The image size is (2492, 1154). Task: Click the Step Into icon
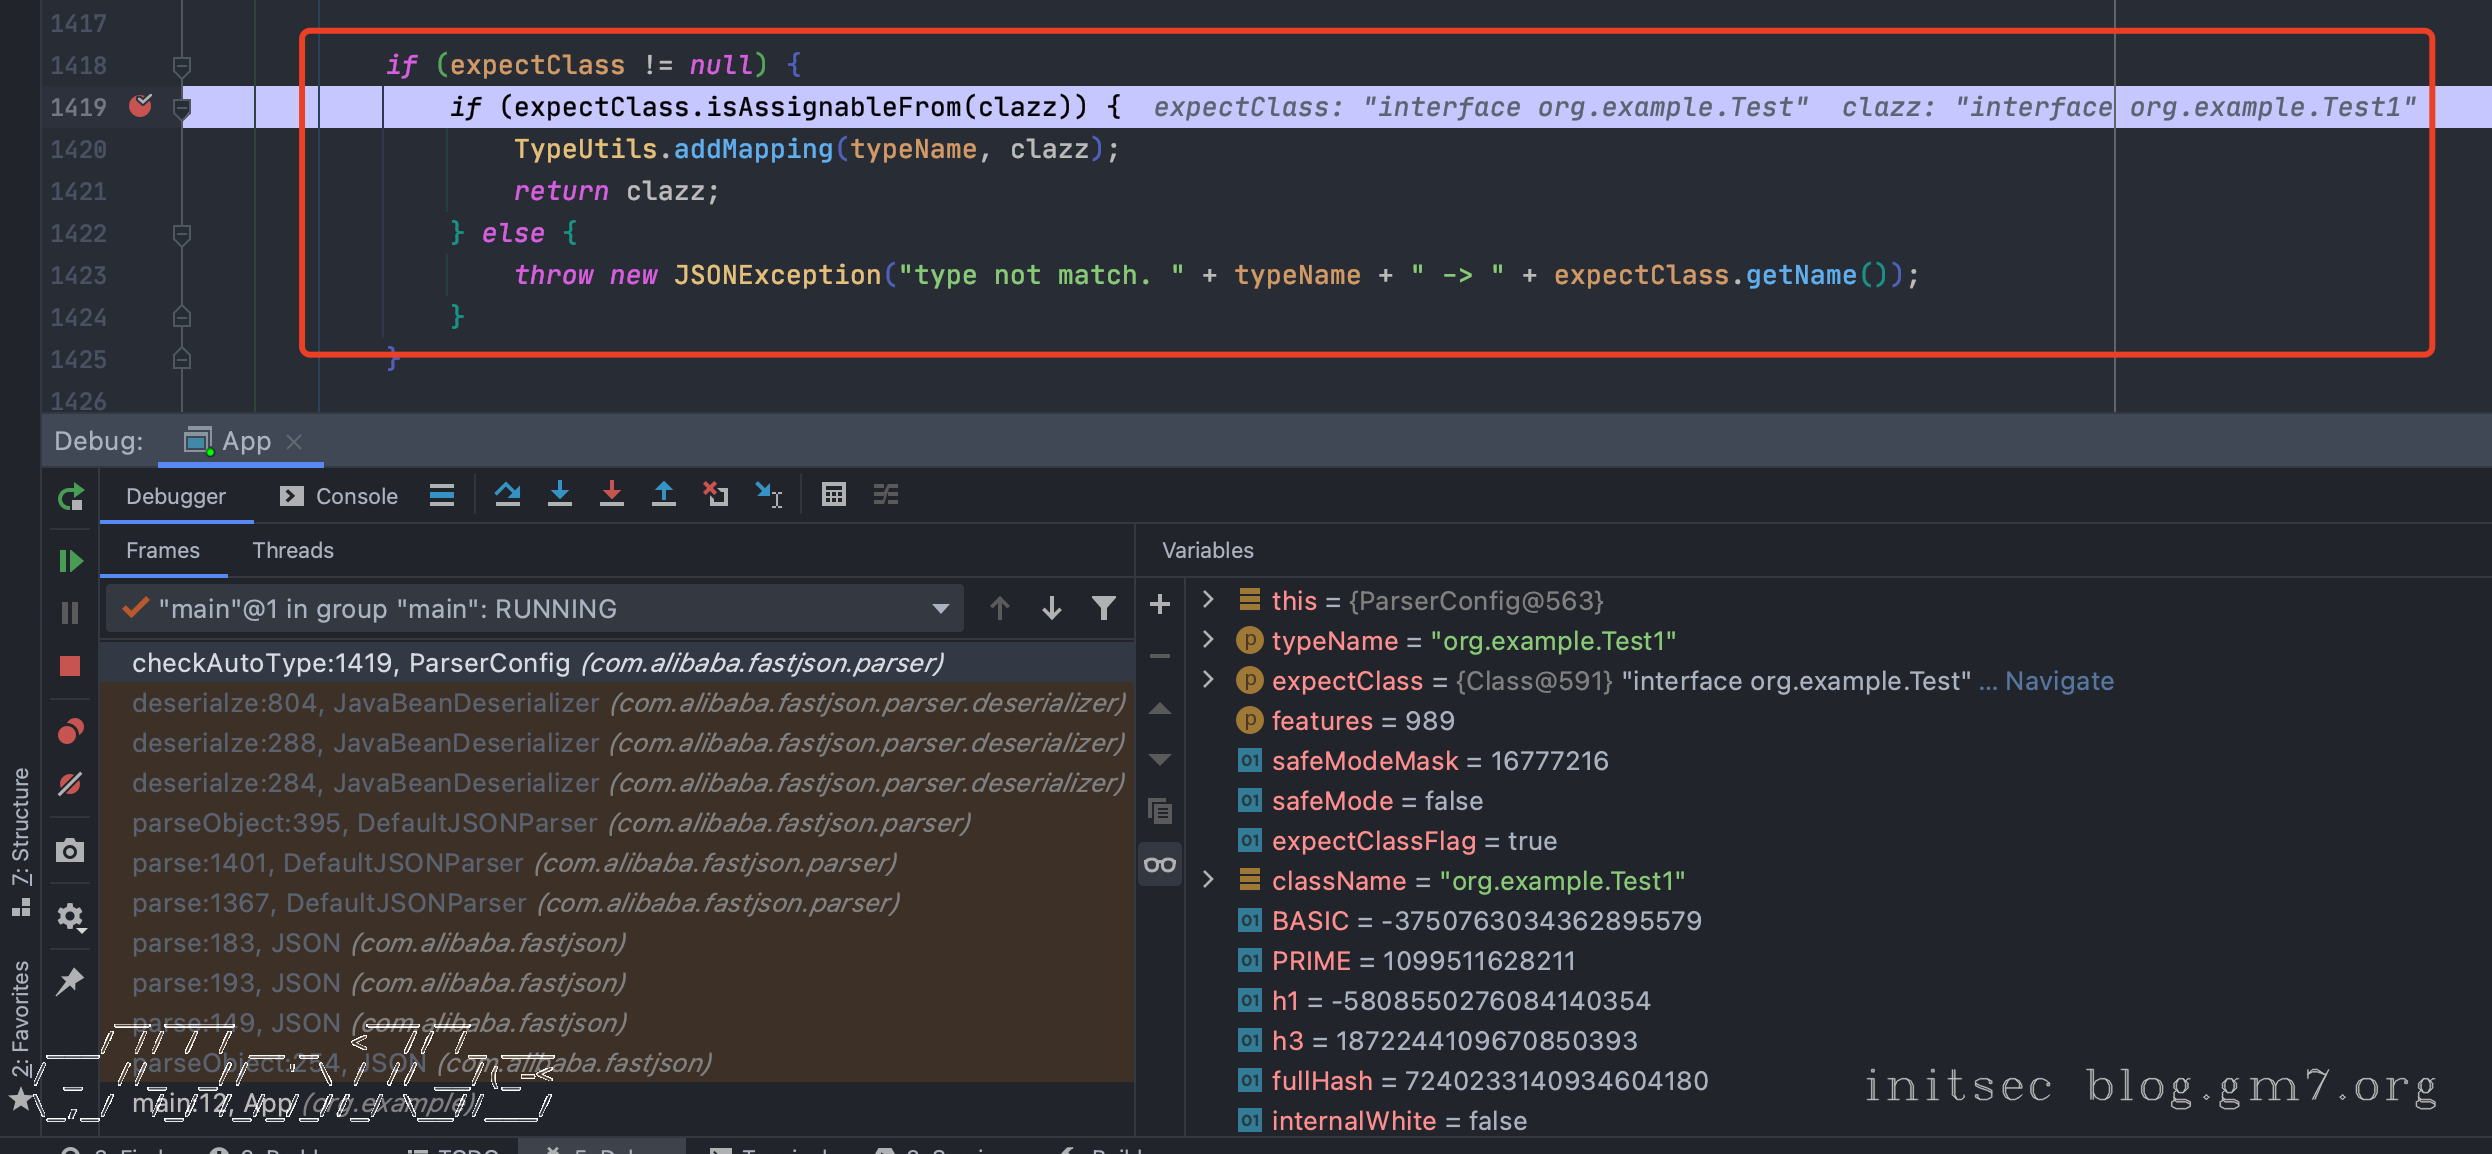560,495
